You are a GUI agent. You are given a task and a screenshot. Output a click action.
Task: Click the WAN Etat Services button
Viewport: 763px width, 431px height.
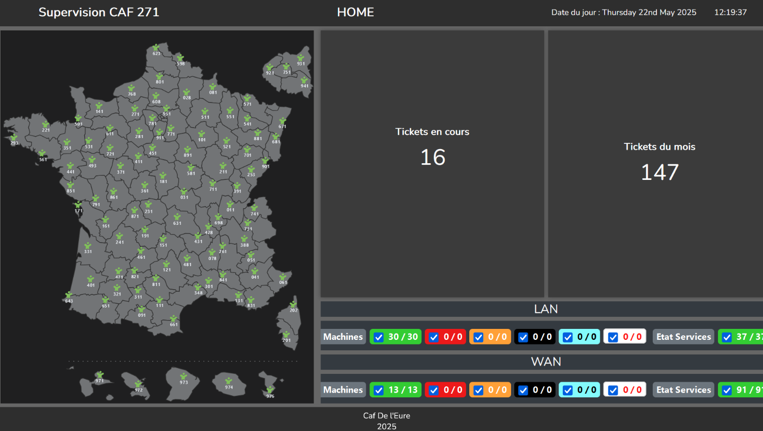(683, 390)
